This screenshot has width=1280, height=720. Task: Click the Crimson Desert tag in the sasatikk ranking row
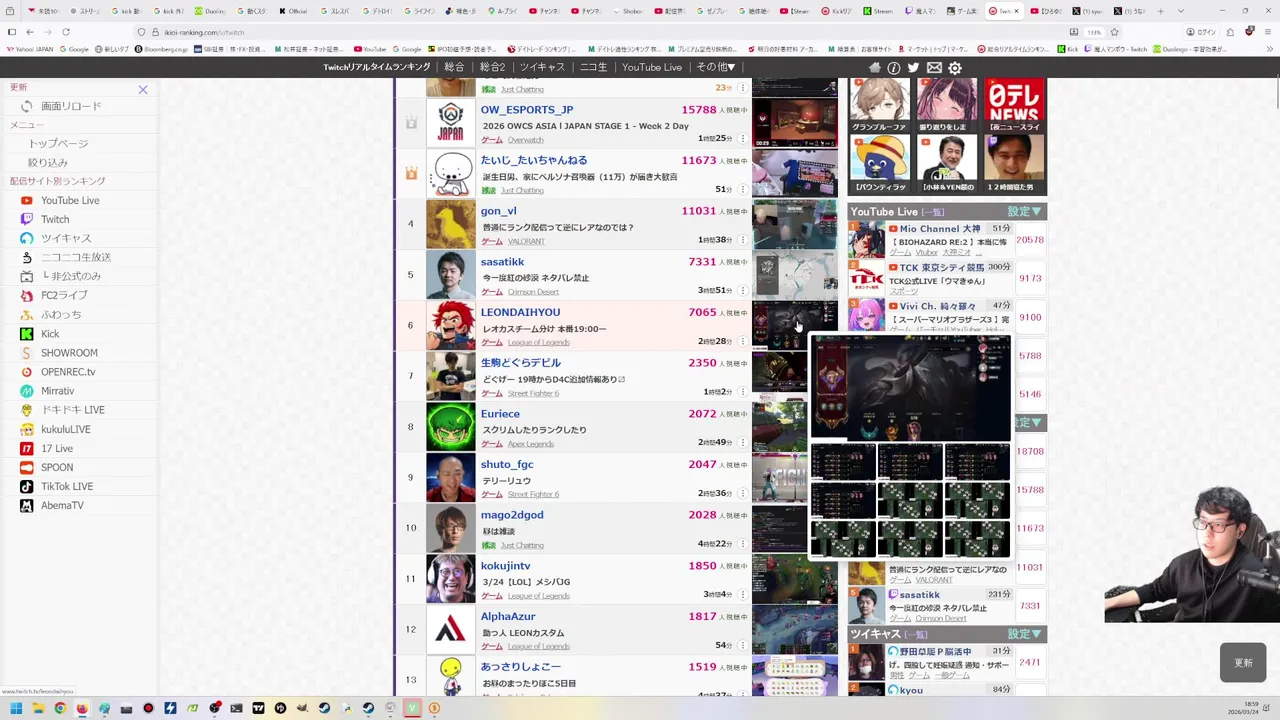pyautogui.click(x=533, y=292)
